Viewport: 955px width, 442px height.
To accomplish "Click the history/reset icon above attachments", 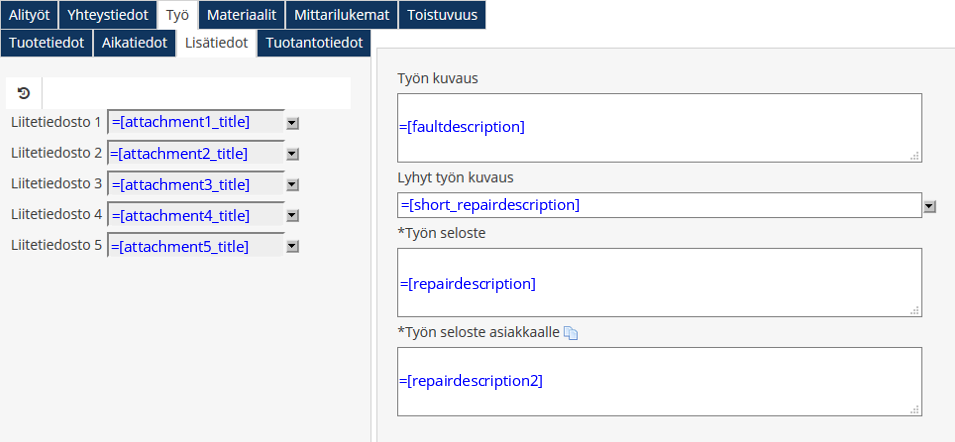I will 24,93.
